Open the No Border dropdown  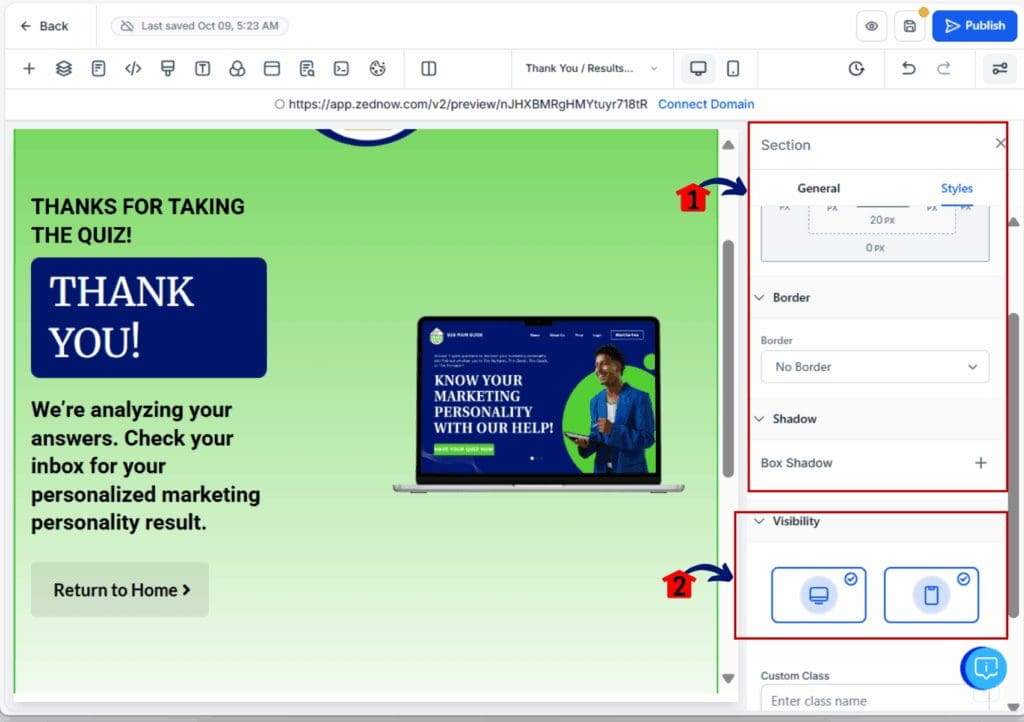(x=874, y=367)
